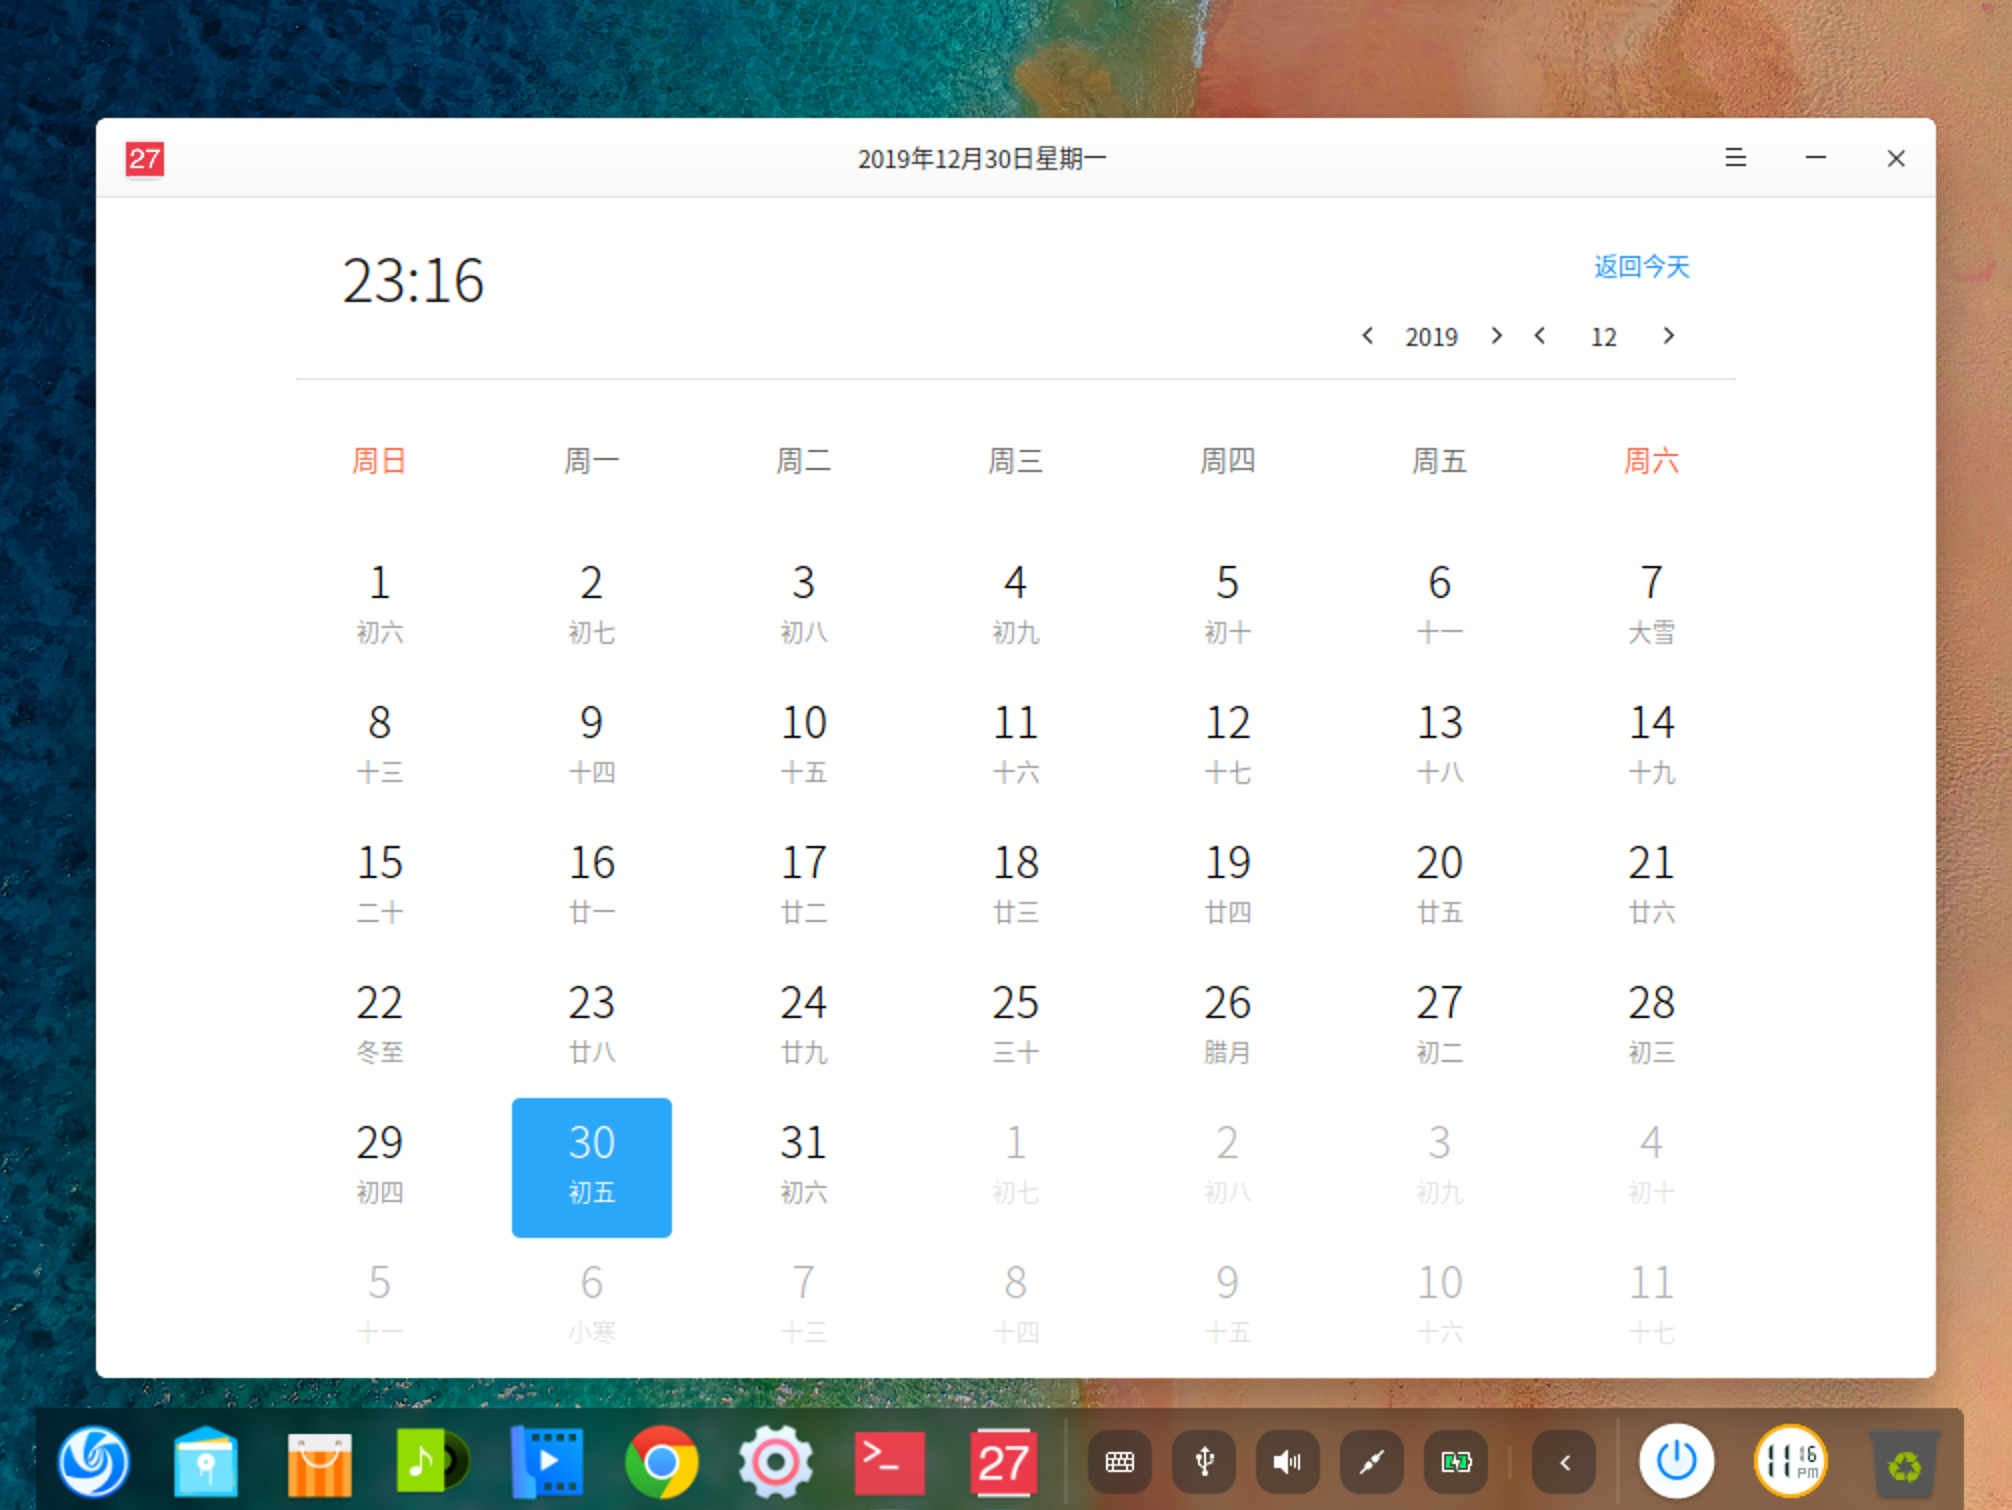The image size is (2012, 1510).
Task: Open the trash bin in dock
Action: click(1903, 1464)
